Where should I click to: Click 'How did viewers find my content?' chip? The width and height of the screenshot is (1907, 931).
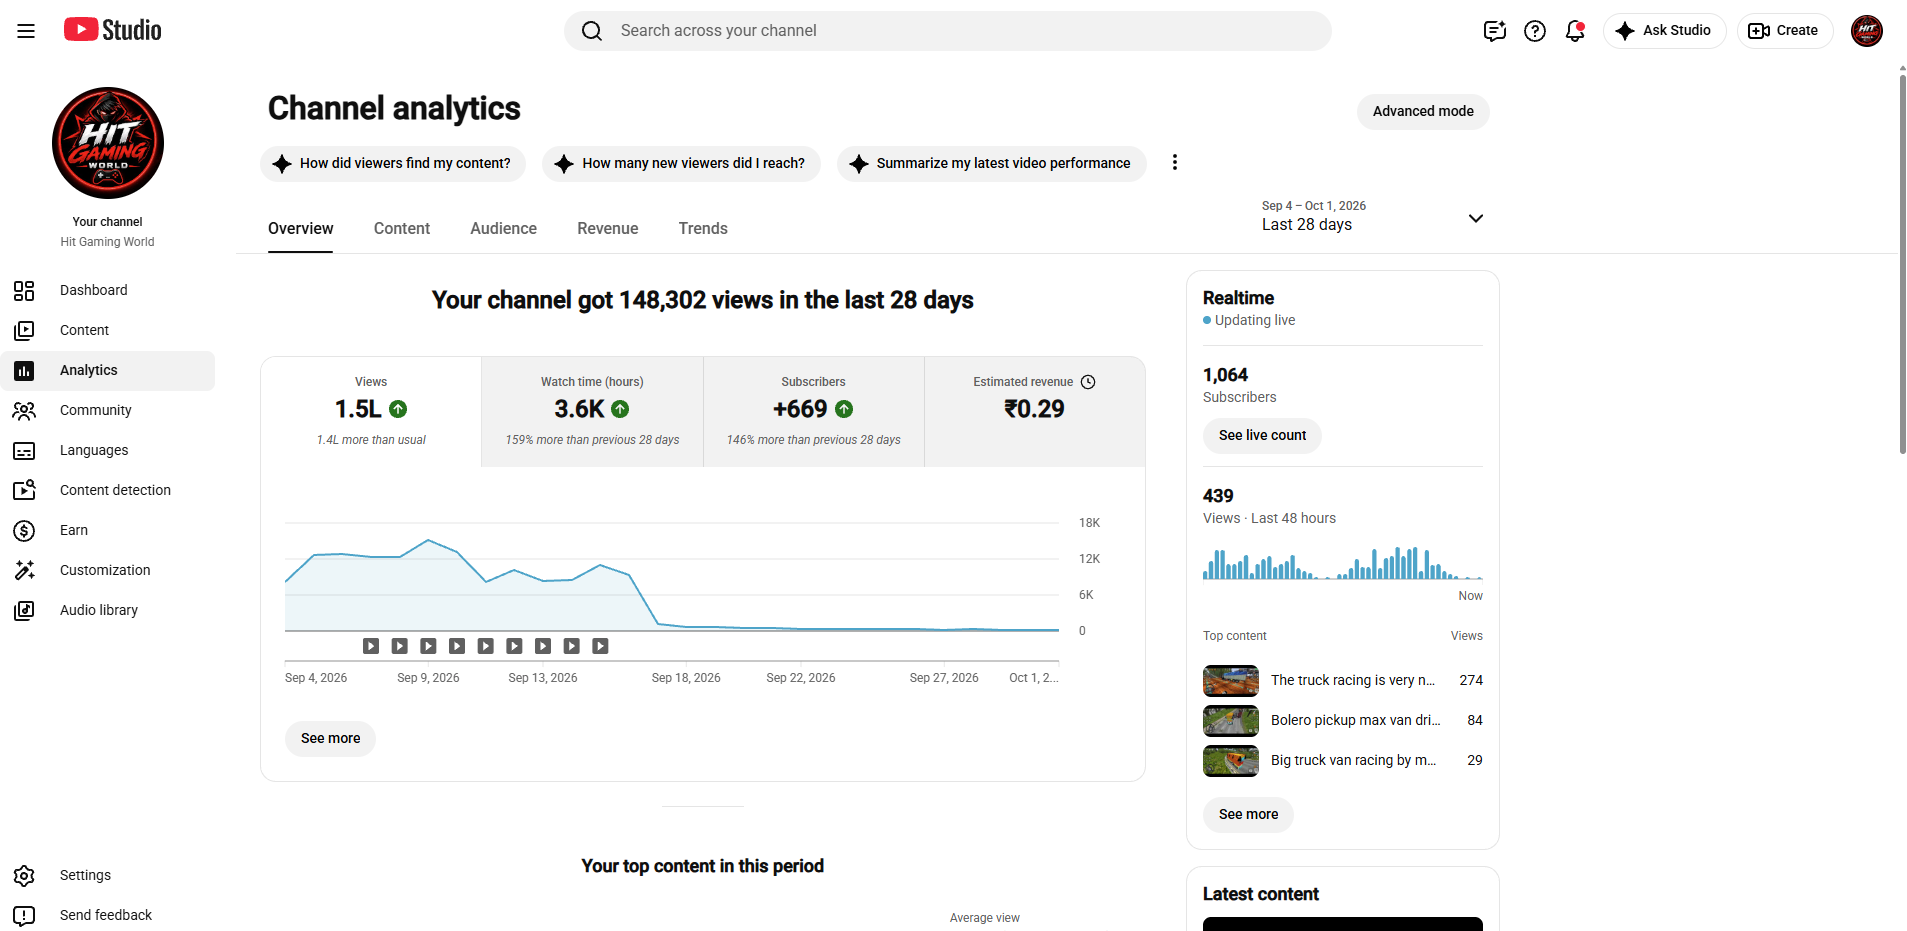[x=393, y=163]
